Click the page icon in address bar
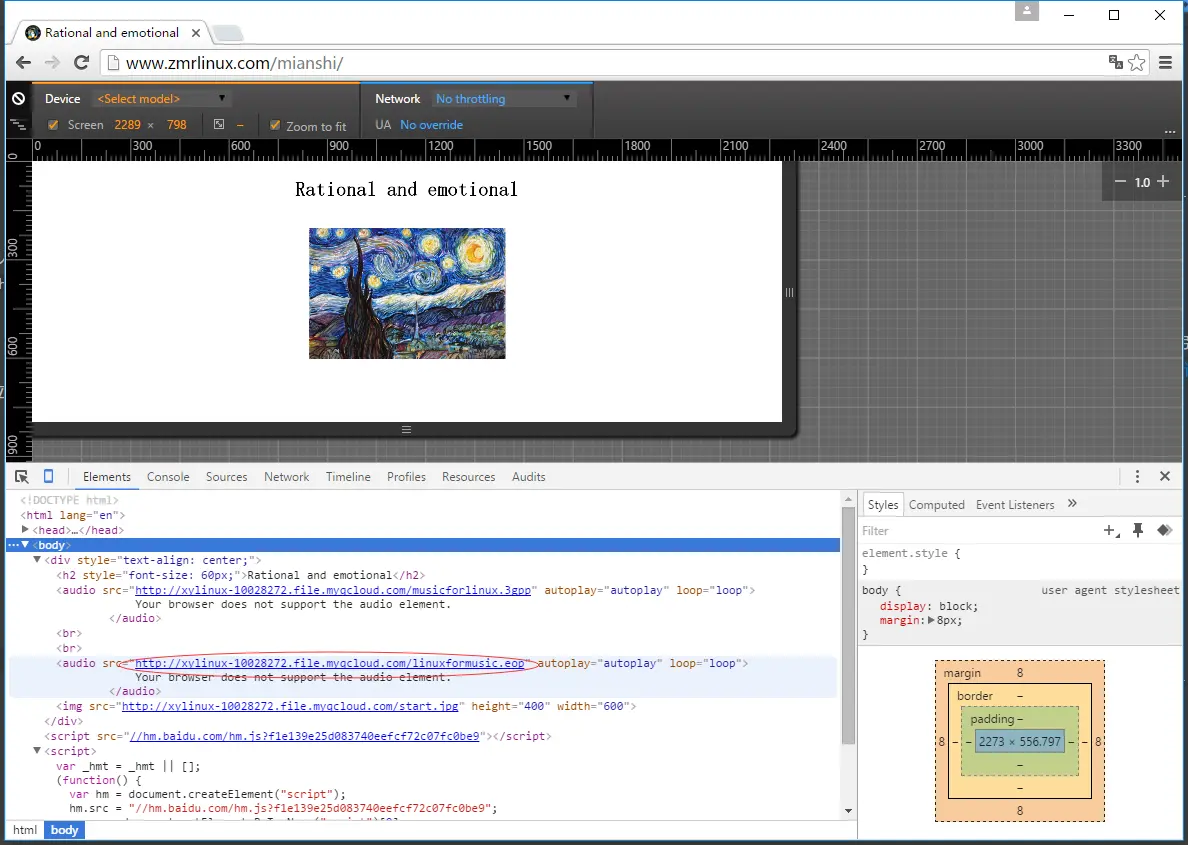1188x845 pixels. coord(113,63)
